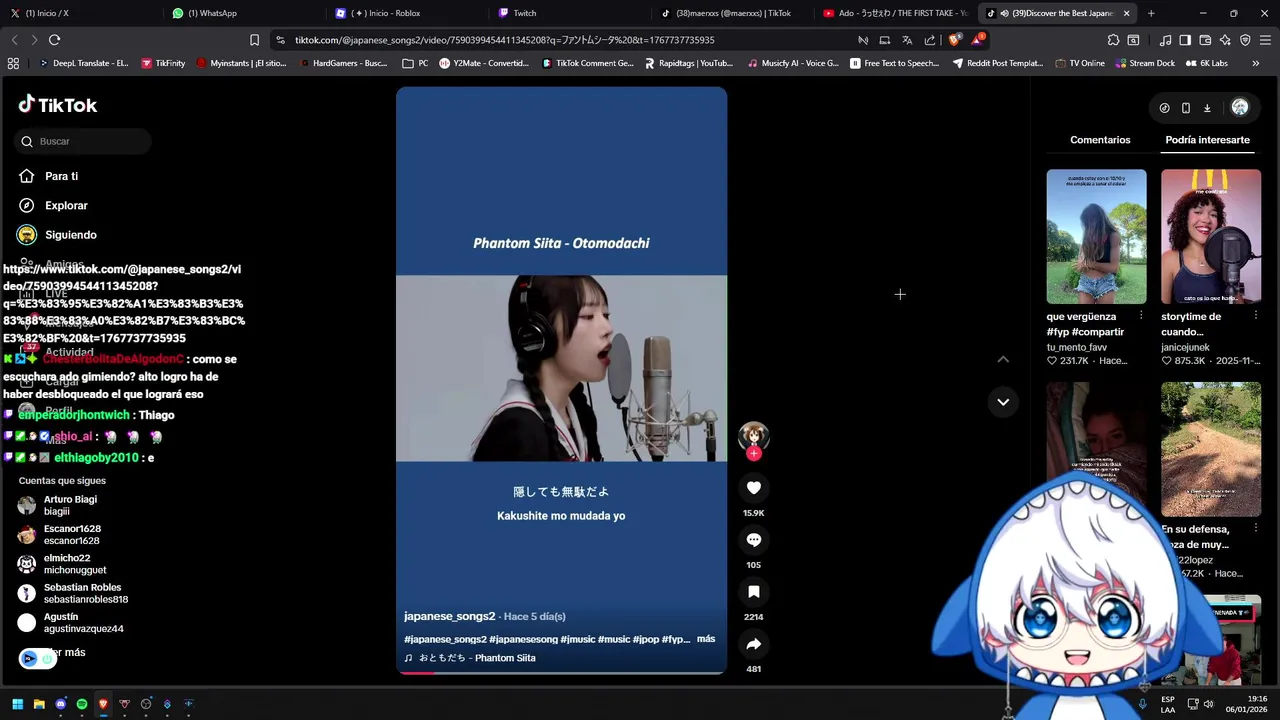
Task: Follow japanese_songs2 with the red plus badge
Action: (754, 453)
